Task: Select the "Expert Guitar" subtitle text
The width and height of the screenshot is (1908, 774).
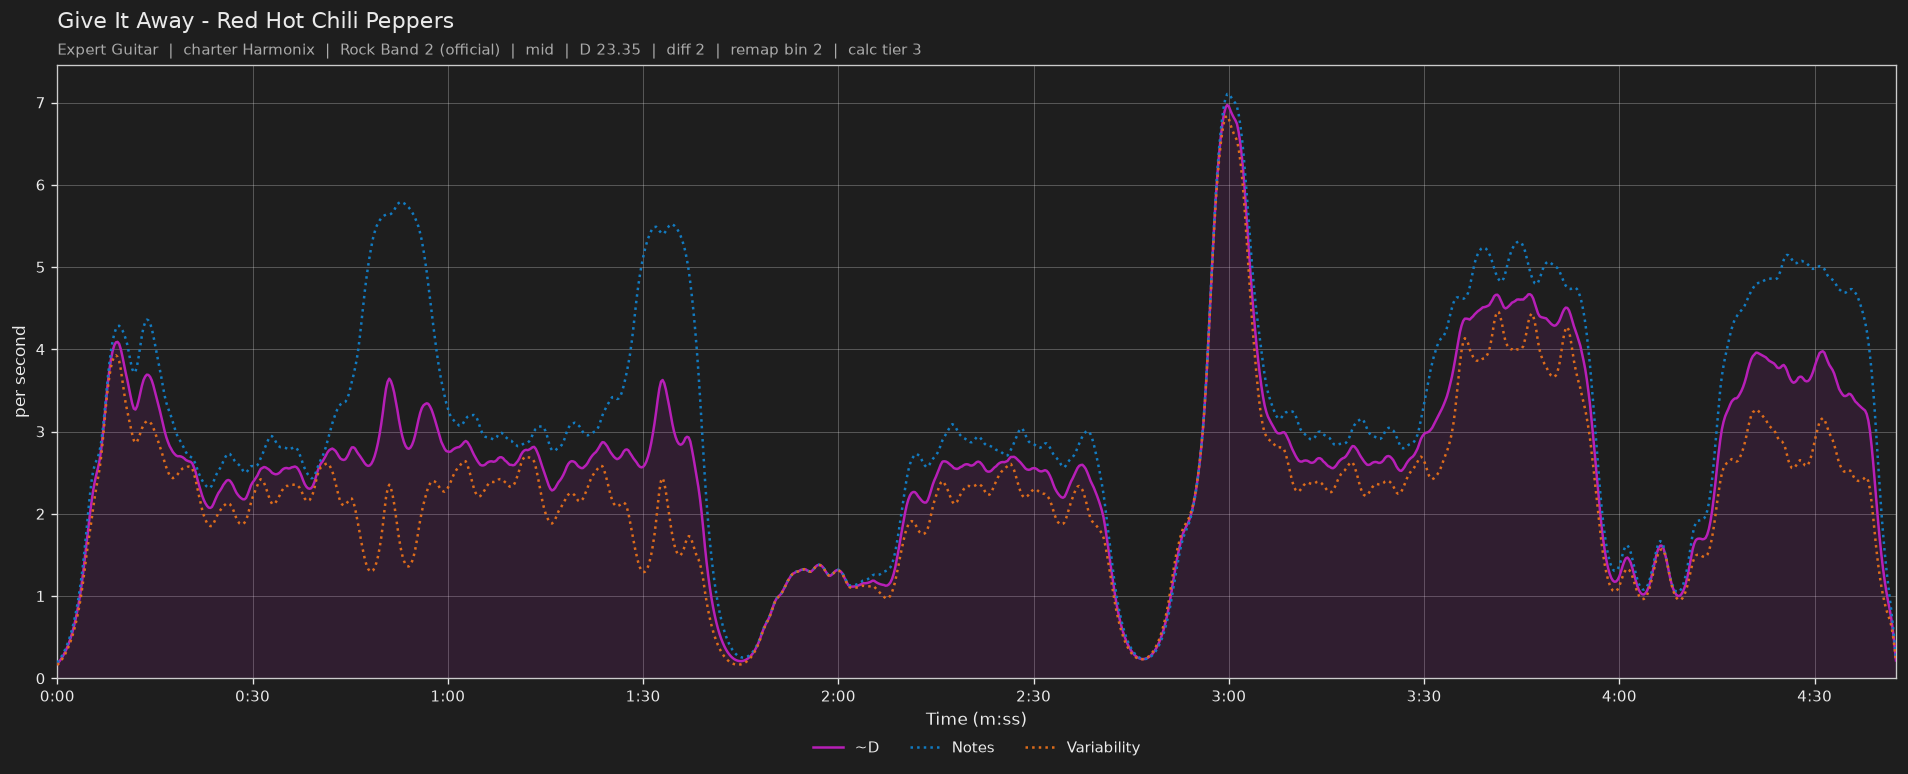Action: (x=108, y=50)
